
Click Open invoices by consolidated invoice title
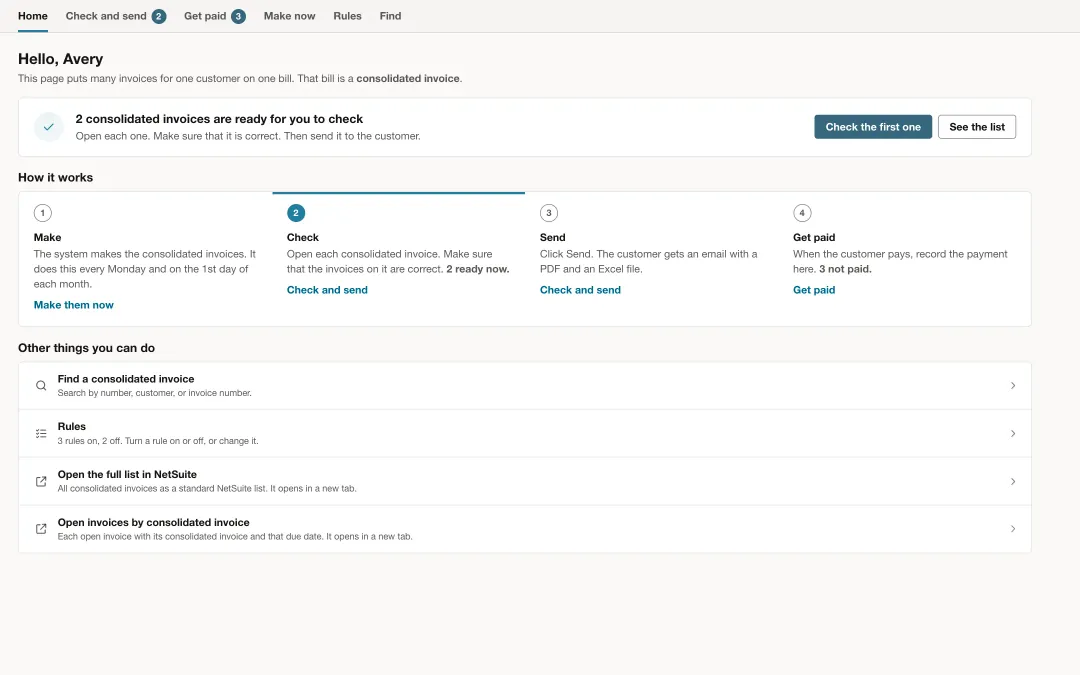point(154,523)
